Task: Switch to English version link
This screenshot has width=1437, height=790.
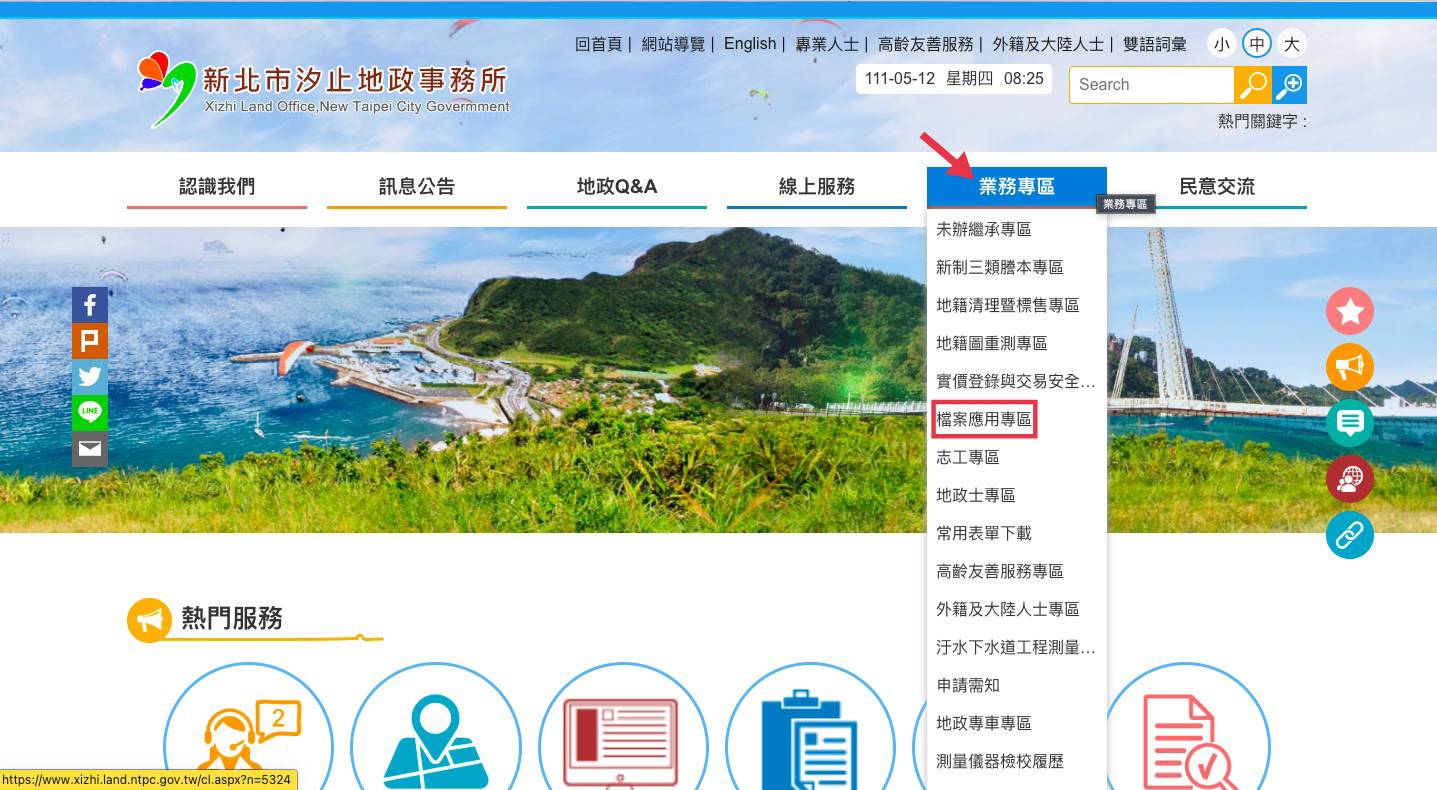Action: pyautogui.click(x=750, y=44)
